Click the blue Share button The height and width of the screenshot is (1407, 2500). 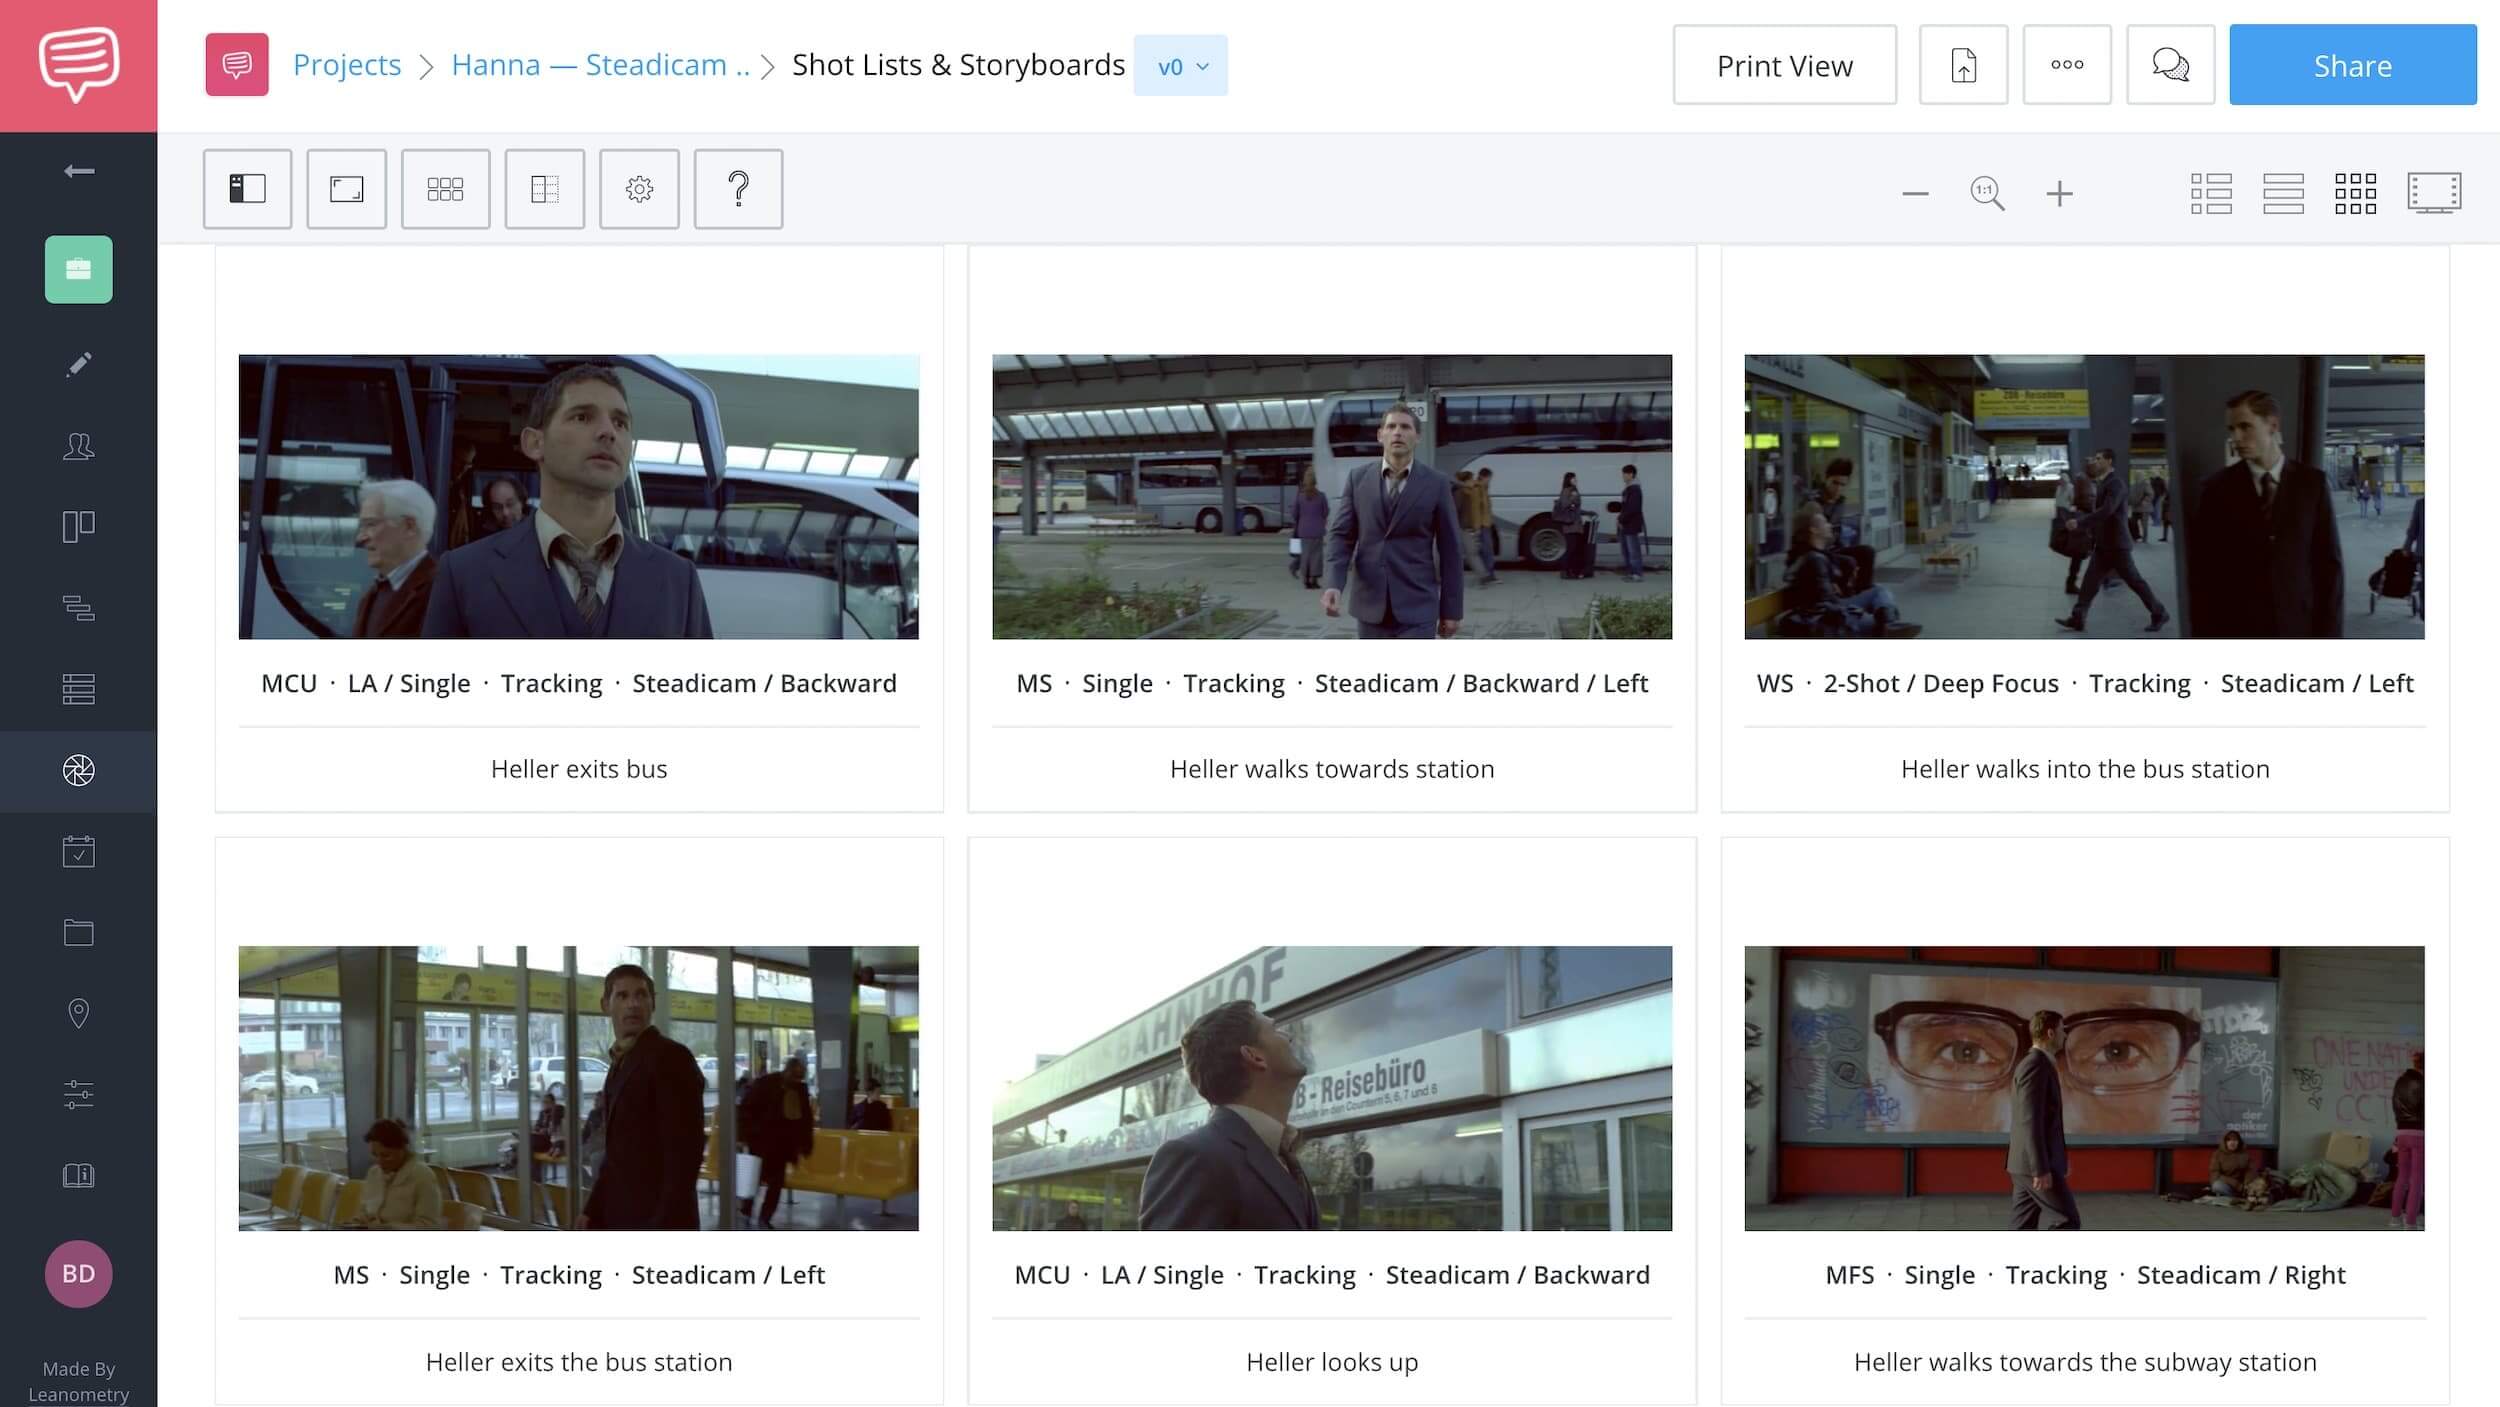(2352, 65)
